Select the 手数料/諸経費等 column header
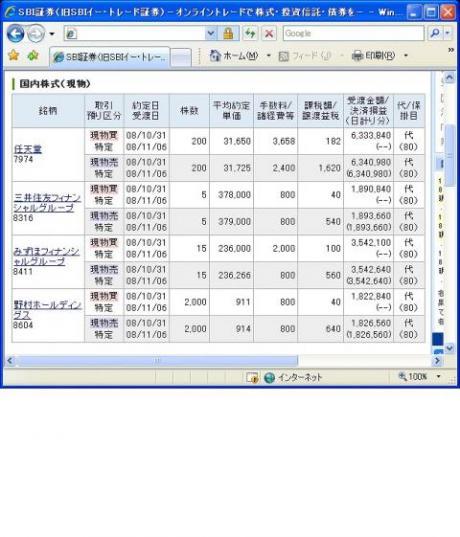This screenshot has height=537, width=460. tap(276, 111)
